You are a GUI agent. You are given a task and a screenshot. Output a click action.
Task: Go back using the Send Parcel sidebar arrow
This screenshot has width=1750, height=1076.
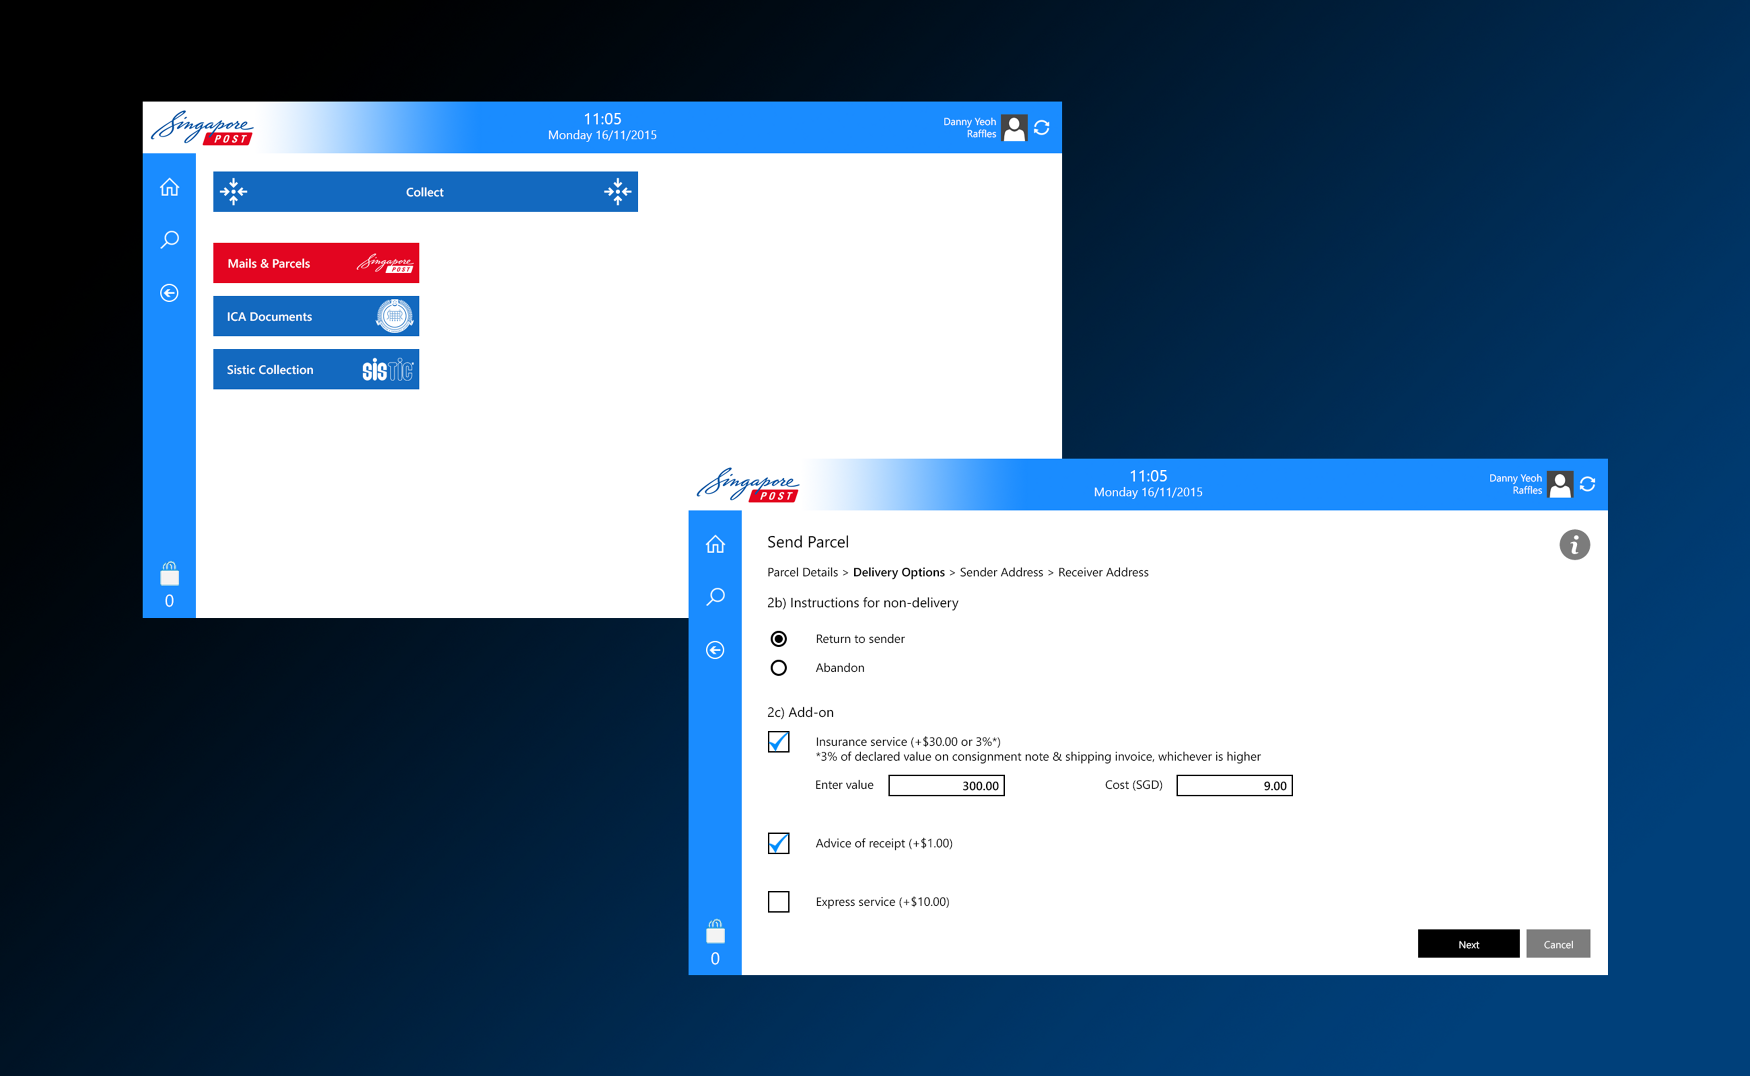click(x=715, y=650)
